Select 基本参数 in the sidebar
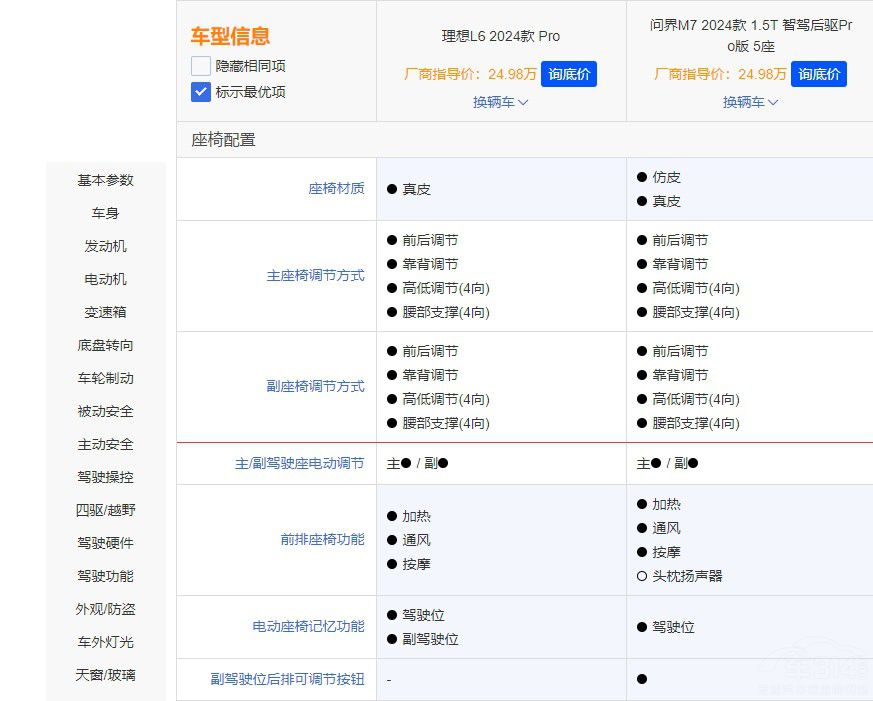This screenshot has width=873, height=701. coord(105,180)
